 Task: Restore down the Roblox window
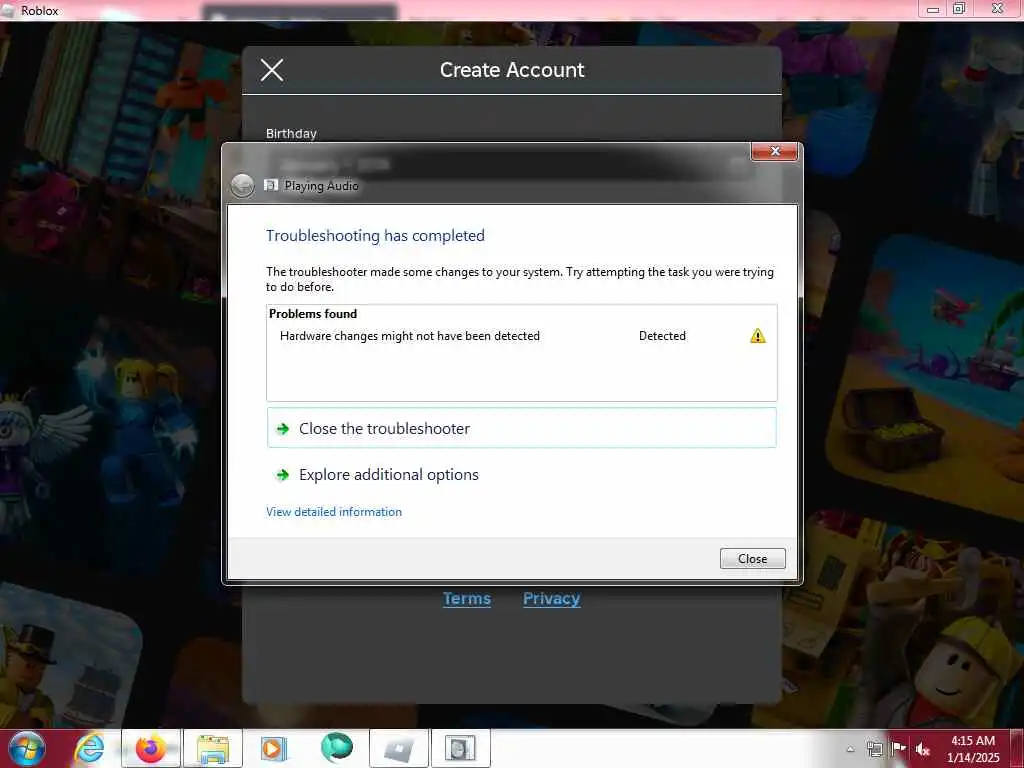click(959, 8)
